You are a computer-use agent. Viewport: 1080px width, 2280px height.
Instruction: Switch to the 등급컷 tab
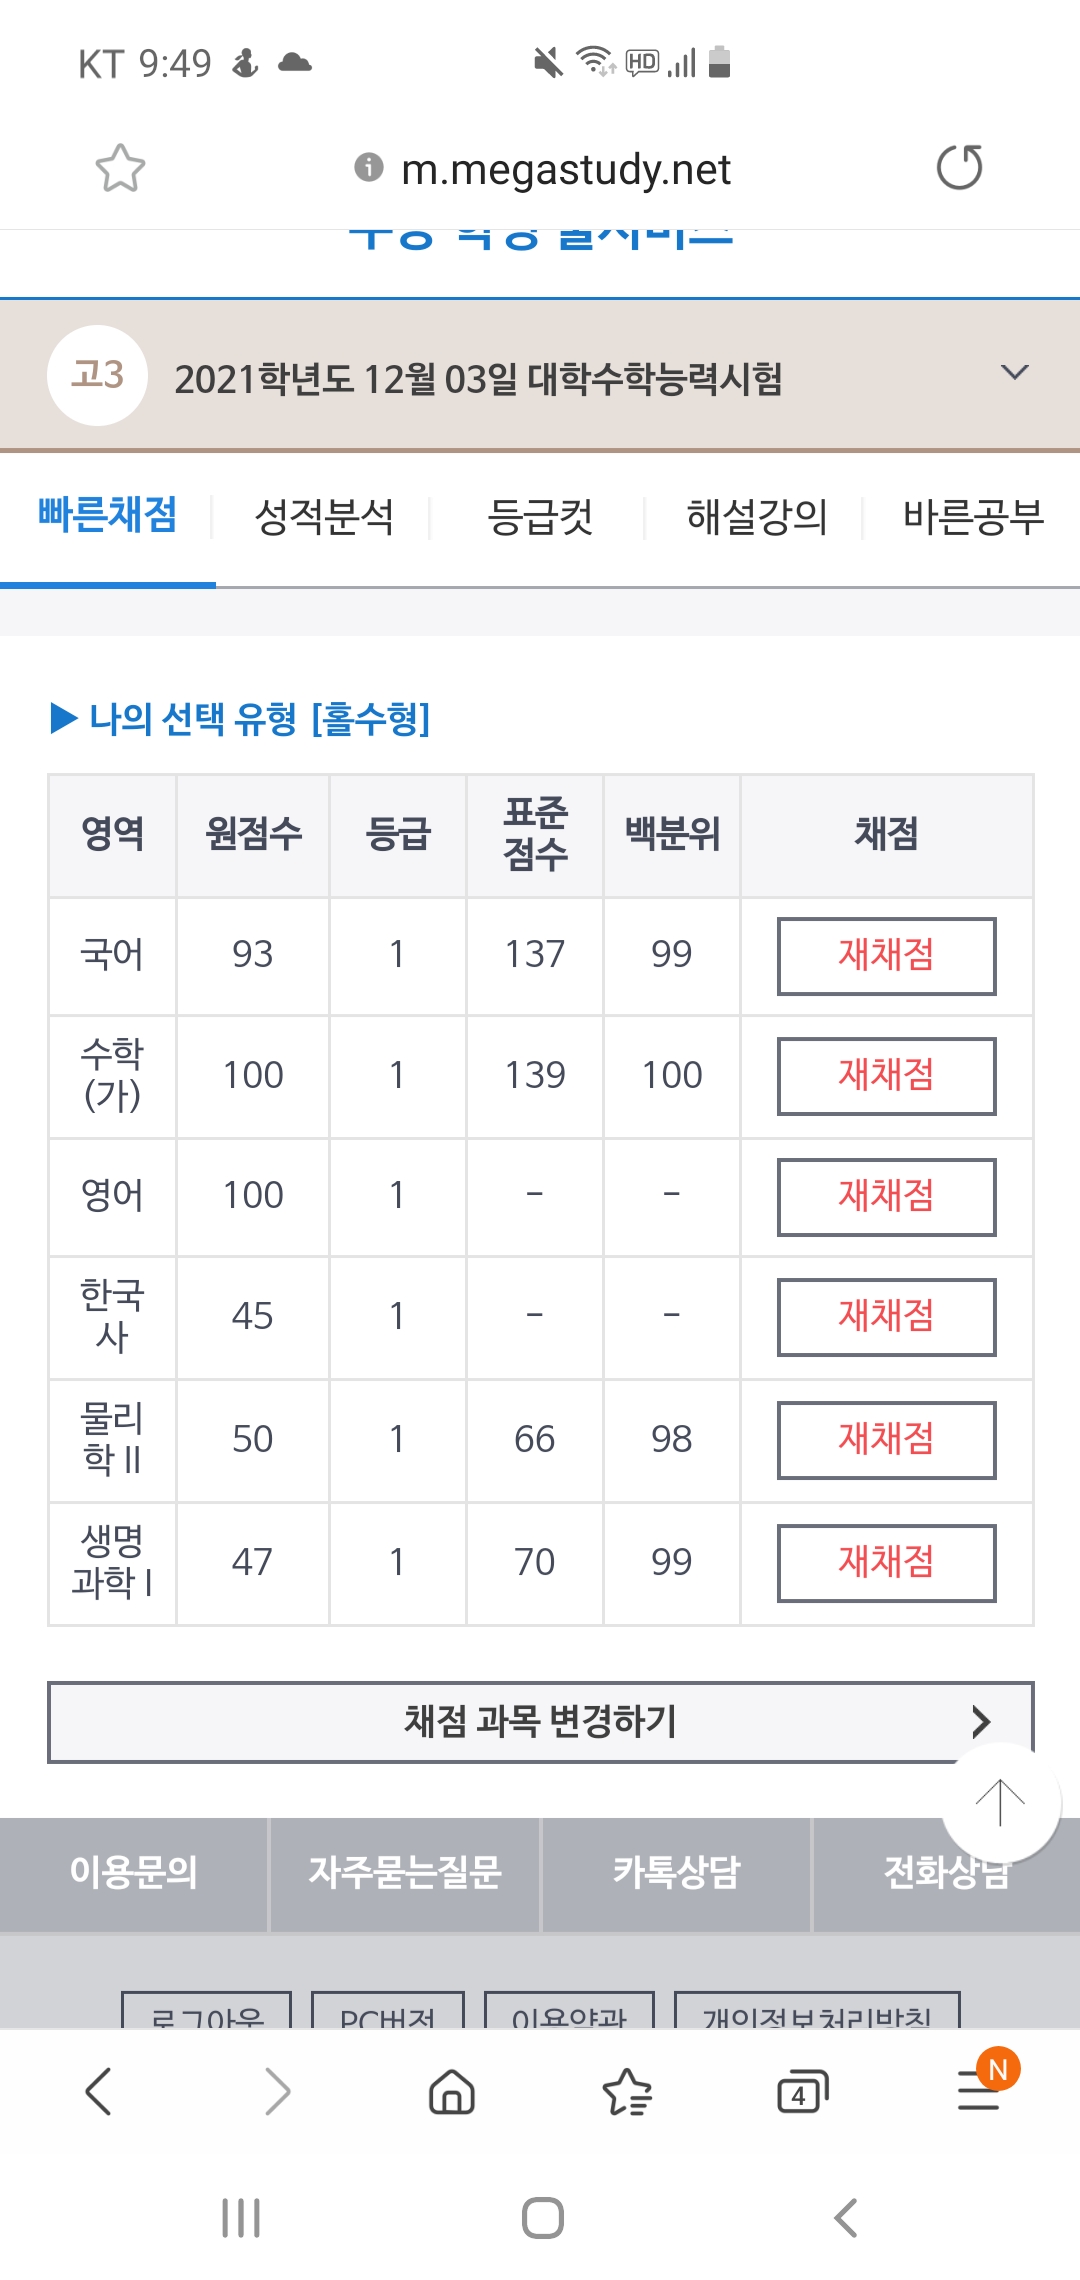(x=540, y=517)
